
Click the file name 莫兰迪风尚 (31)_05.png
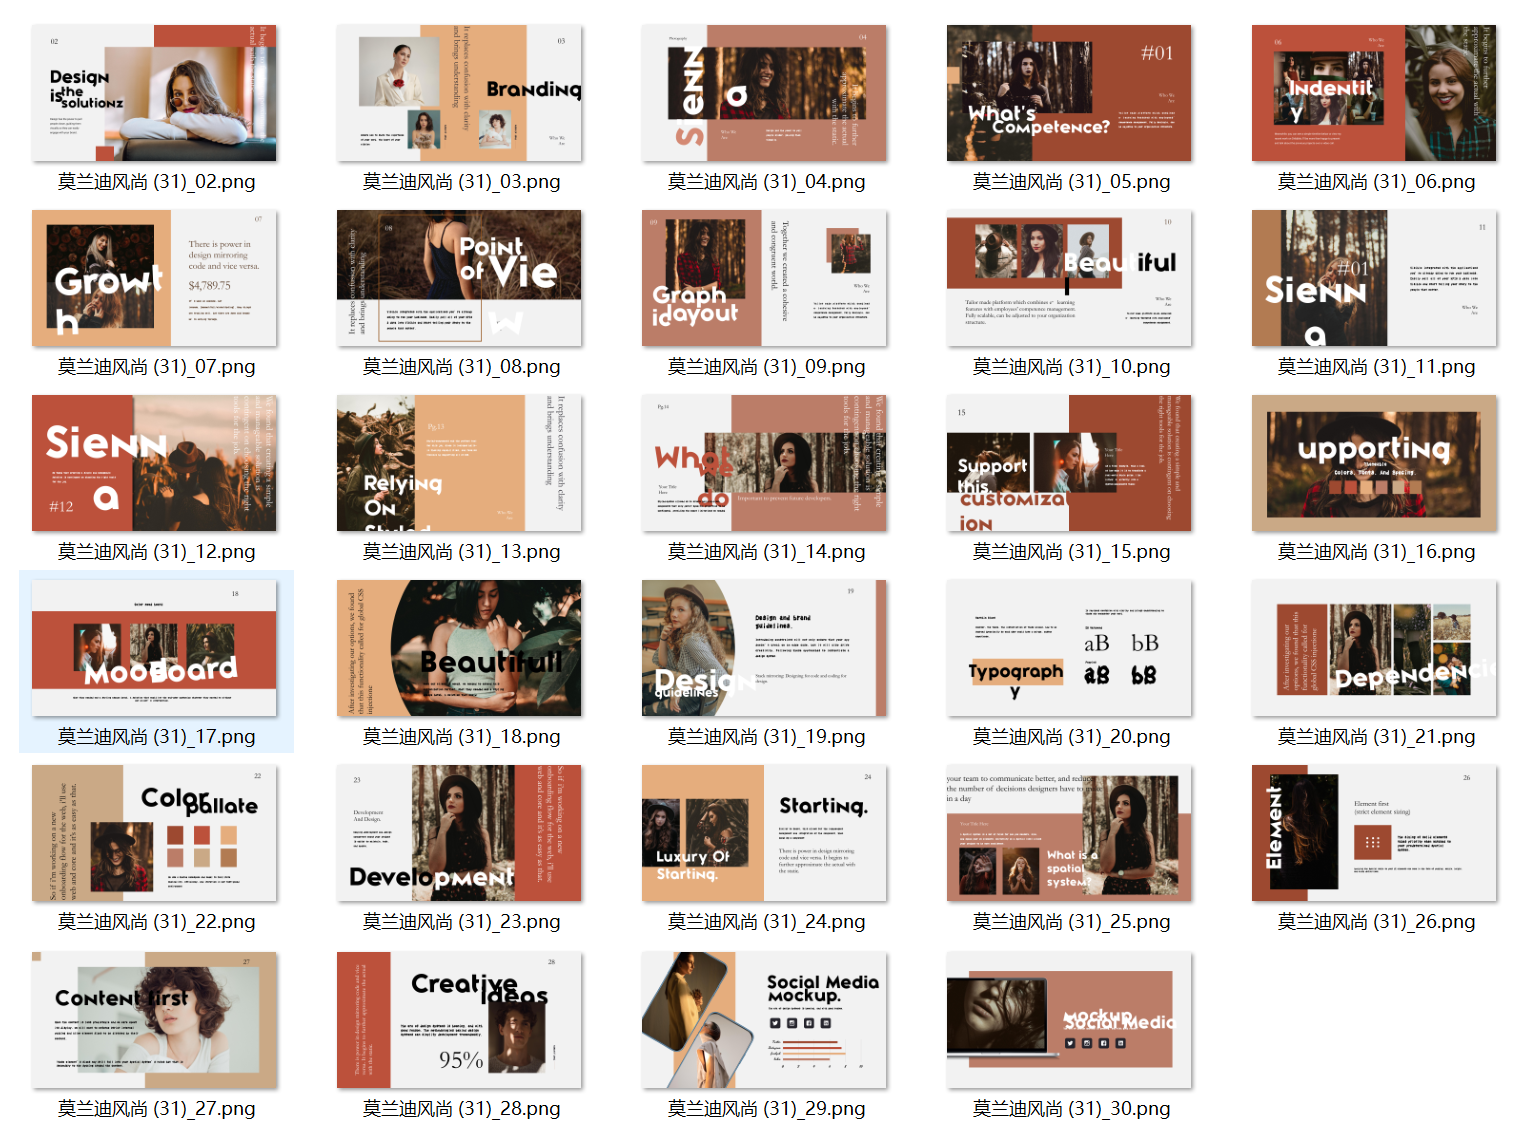pyautogui.click(x=1071, y=181)
